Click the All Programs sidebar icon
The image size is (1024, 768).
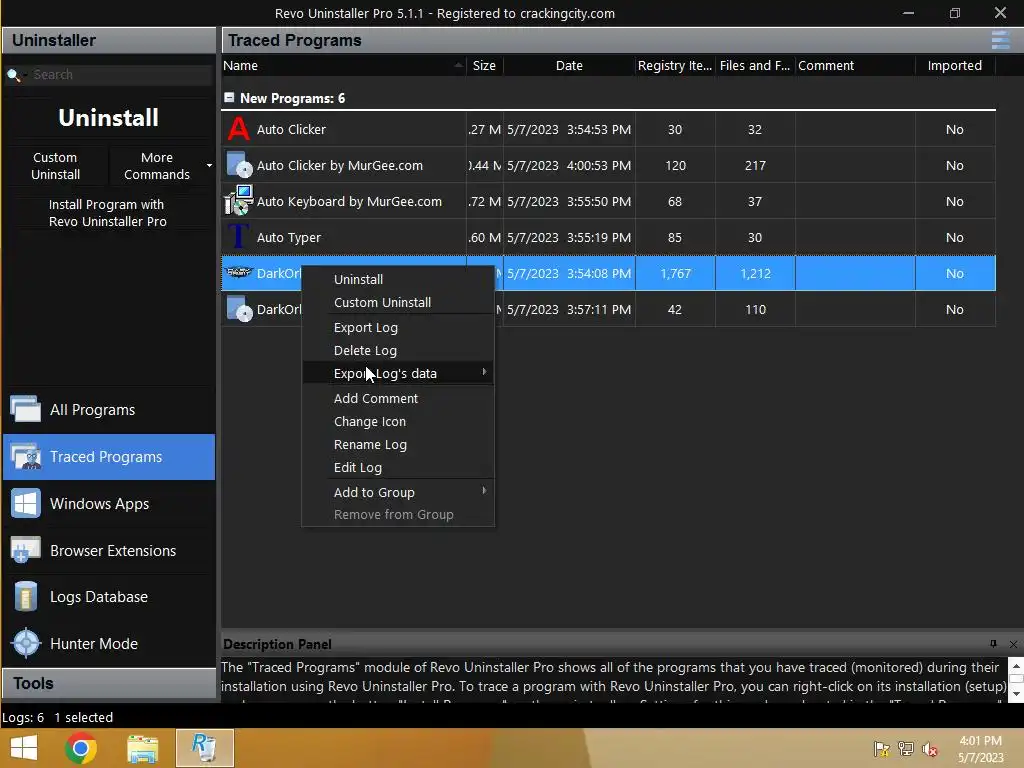point(25,409)
